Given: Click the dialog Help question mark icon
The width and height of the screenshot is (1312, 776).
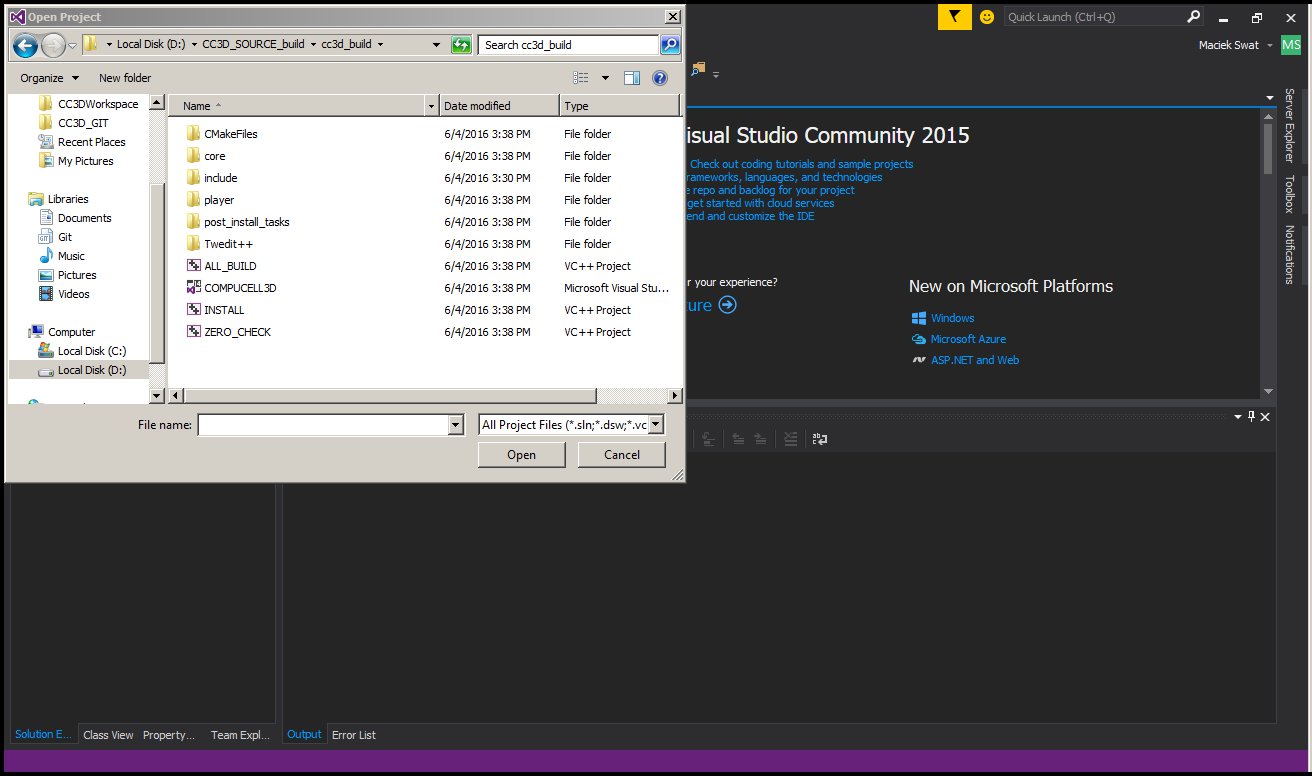Looking at the screenshot, I should tap(659, 78).
